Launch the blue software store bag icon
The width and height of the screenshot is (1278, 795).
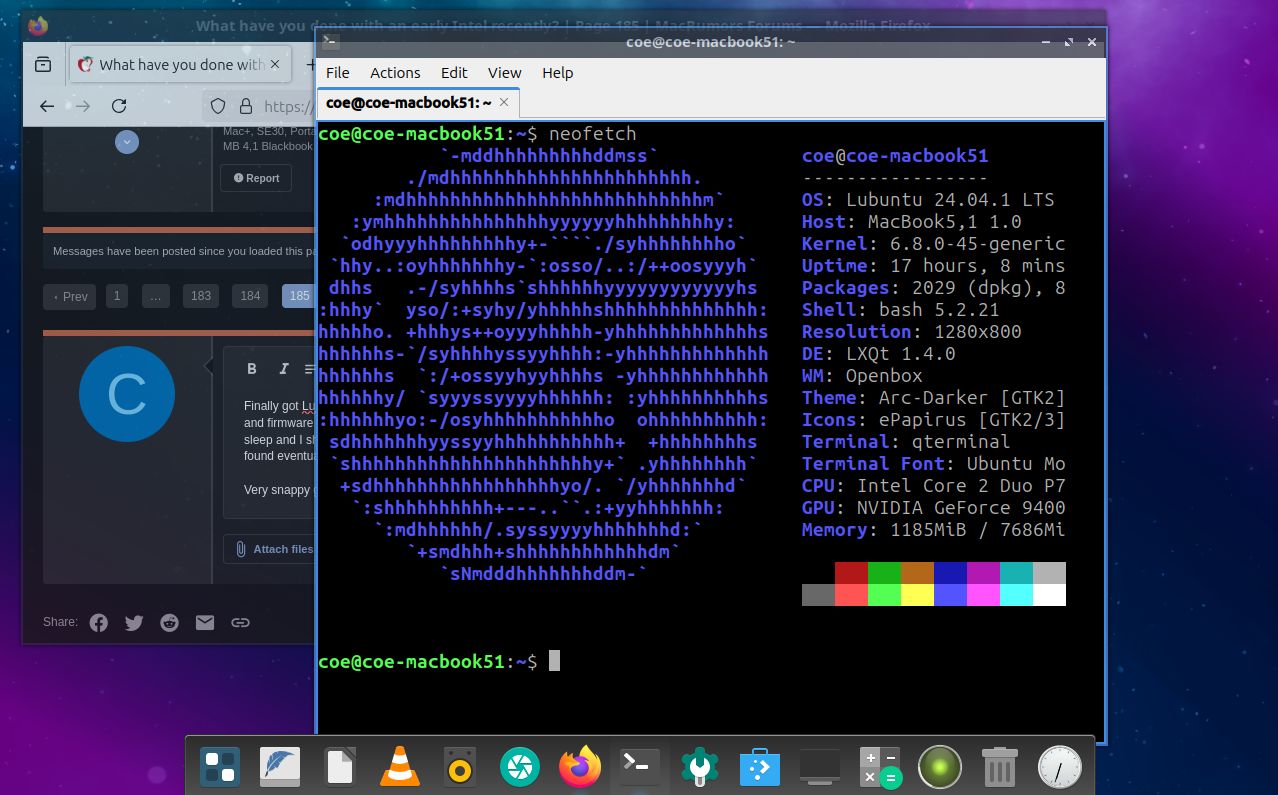pos(759,767)
